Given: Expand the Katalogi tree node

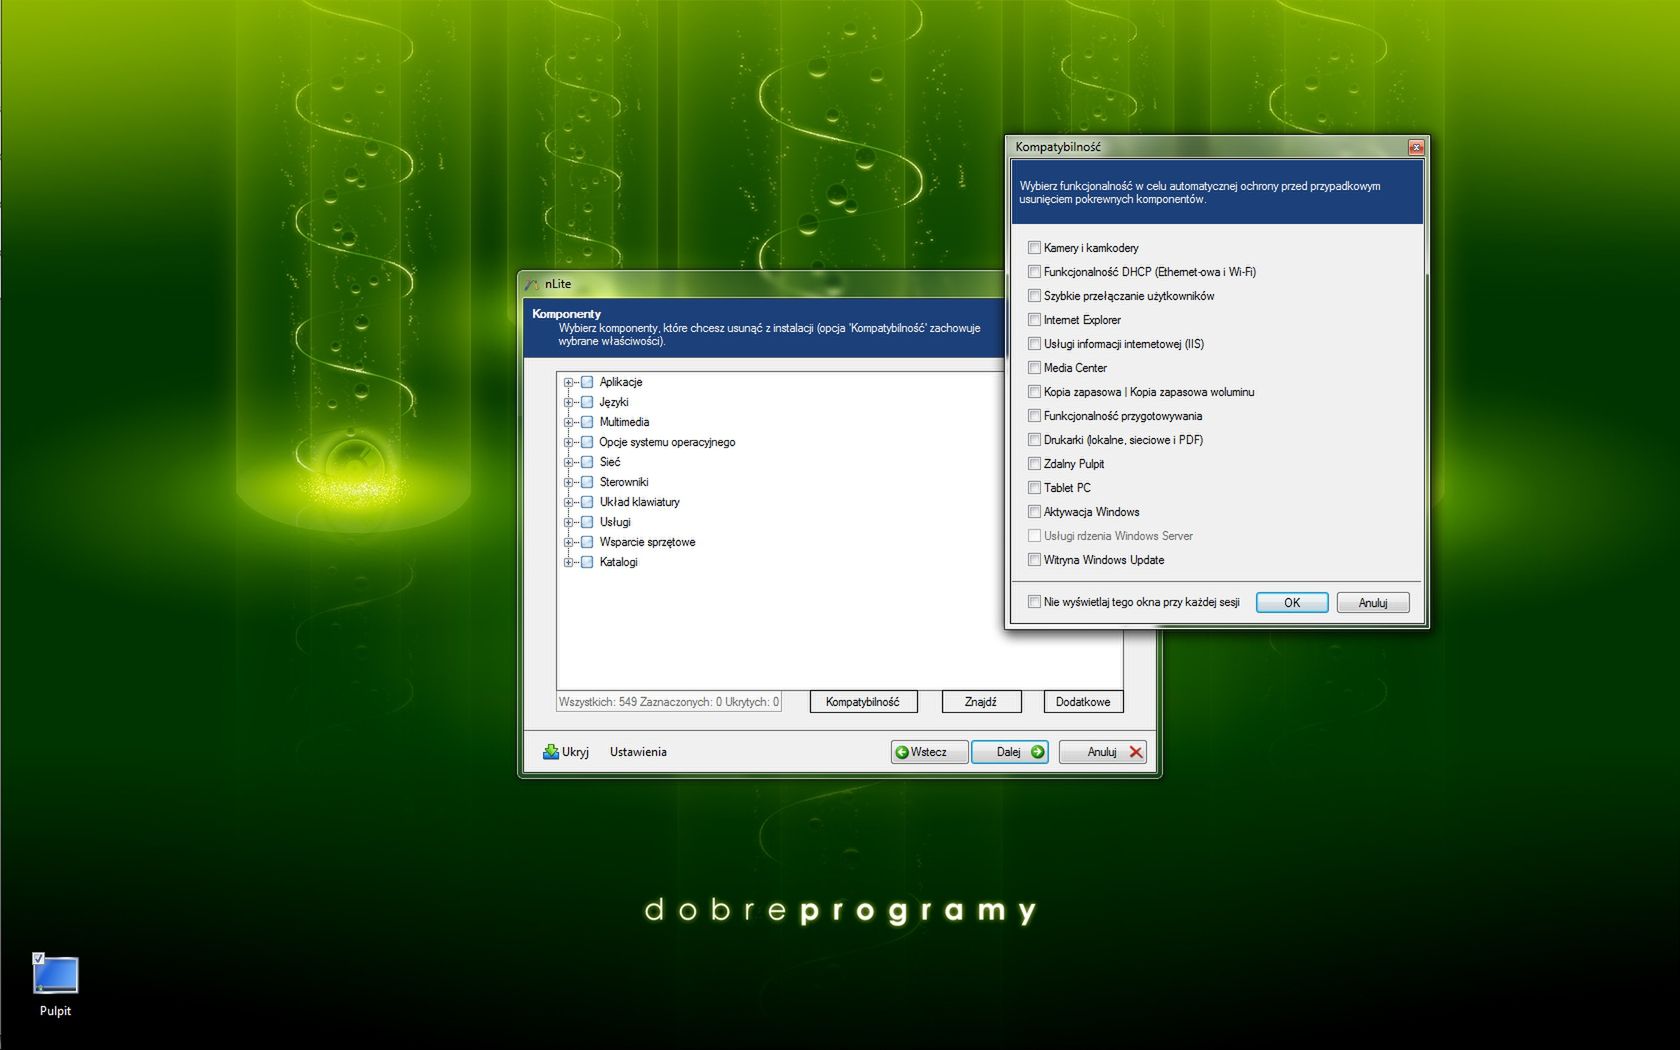Looking at the screenshot, I should [568, 562].
